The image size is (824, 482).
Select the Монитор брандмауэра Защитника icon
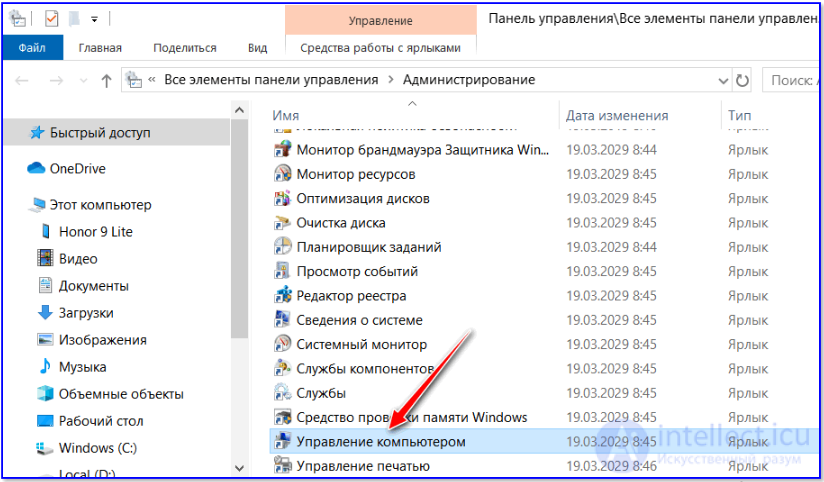pyautogui.click(x=283, y=150)
